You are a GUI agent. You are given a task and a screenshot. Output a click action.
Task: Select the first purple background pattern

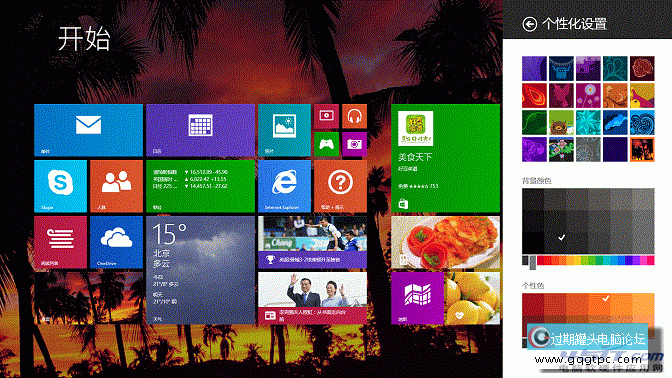coord(534,69)
